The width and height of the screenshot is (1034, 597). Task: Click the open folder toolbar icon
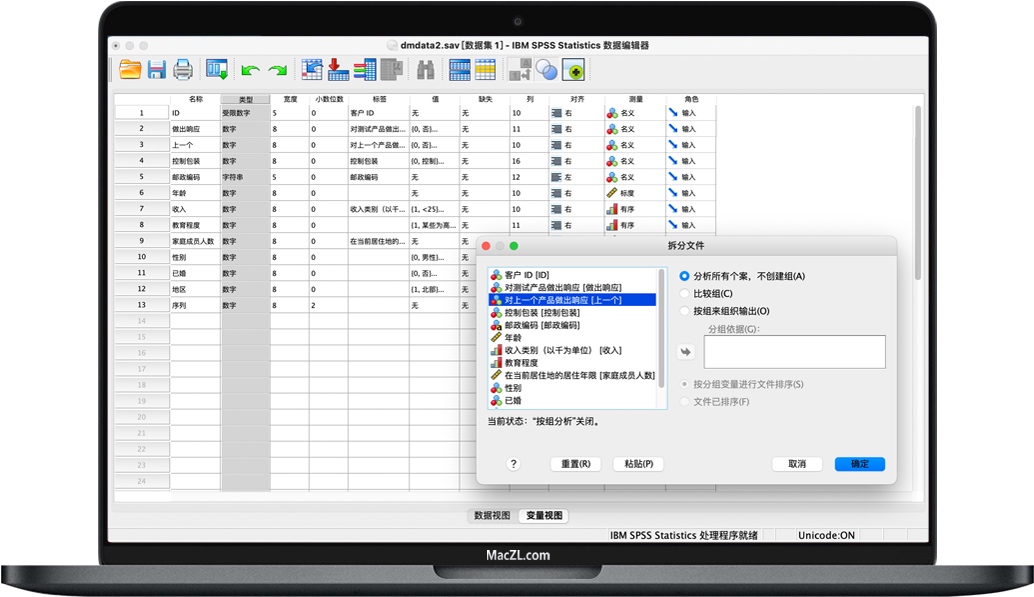tap(130, 69)
